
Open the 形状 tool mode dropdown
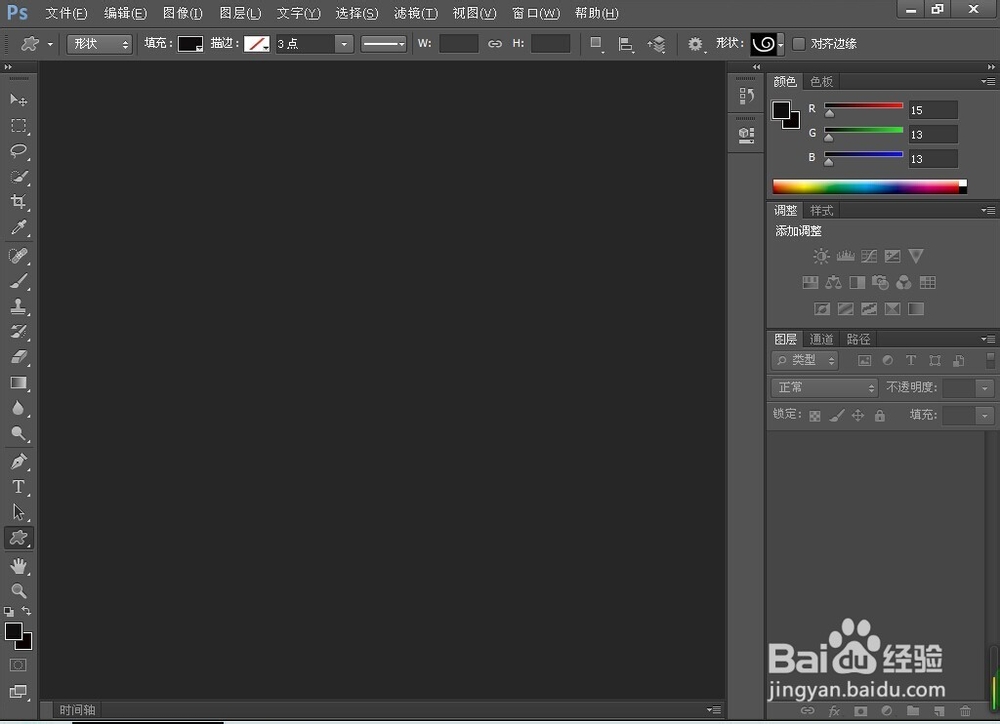click(x=99, y=43)
